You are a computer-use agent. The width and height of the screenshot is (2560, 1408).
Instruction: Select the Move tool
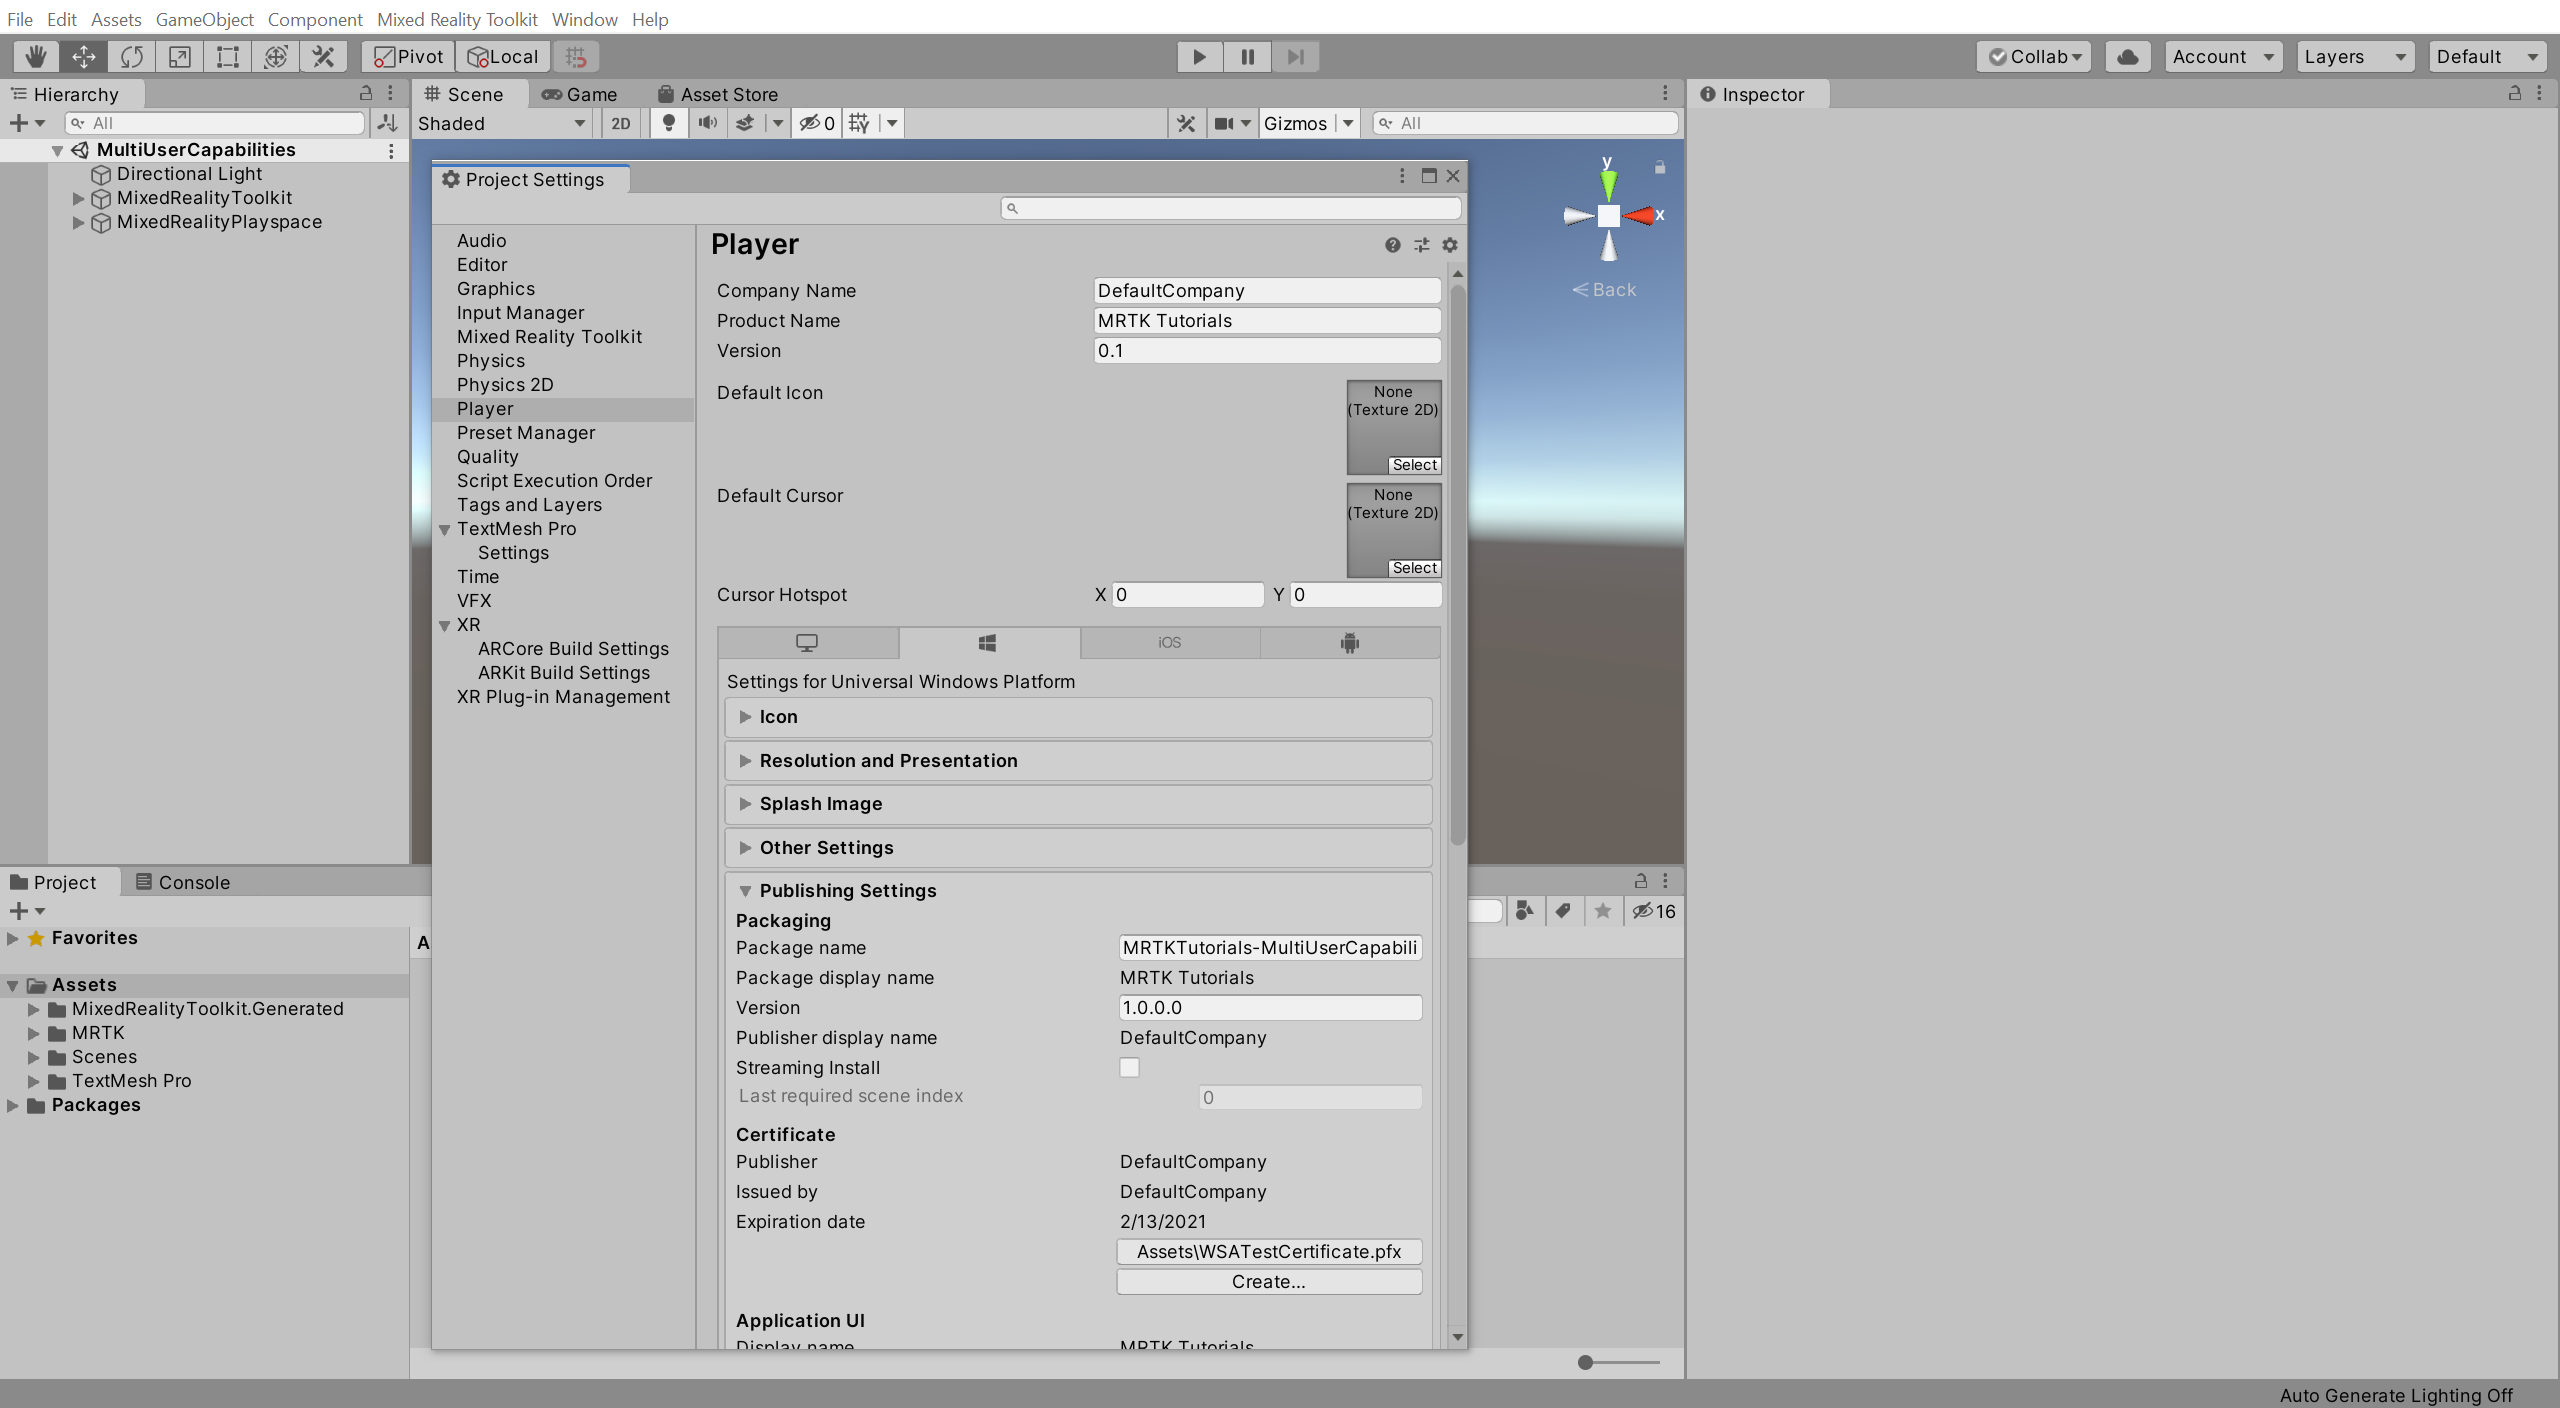pos(83,57)
